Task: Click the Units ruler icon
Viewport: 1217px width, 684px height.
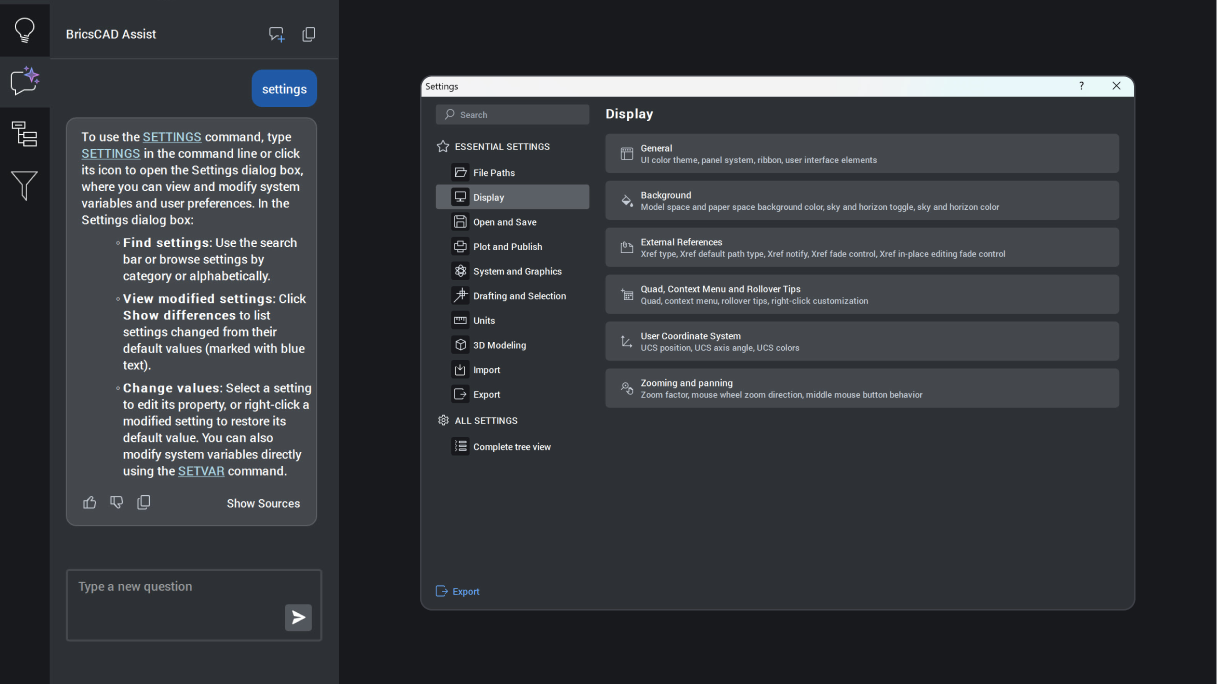Action: pyautogui.click(x=460, y=320)
